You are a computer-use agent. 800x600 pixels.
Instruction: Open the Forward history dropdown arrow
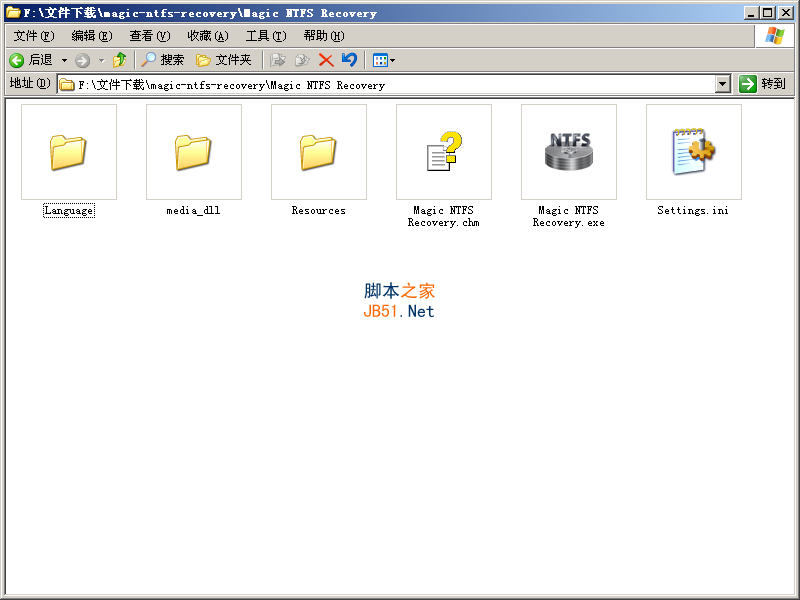click(101, 61)
